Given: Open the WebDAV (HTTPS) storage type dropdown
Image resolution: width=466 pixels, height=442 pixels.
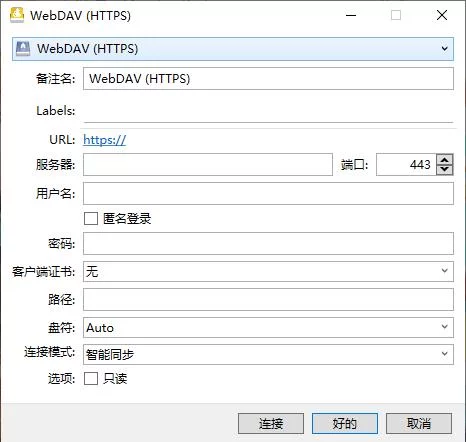Looking at the screenshot, I should (233, 49).
